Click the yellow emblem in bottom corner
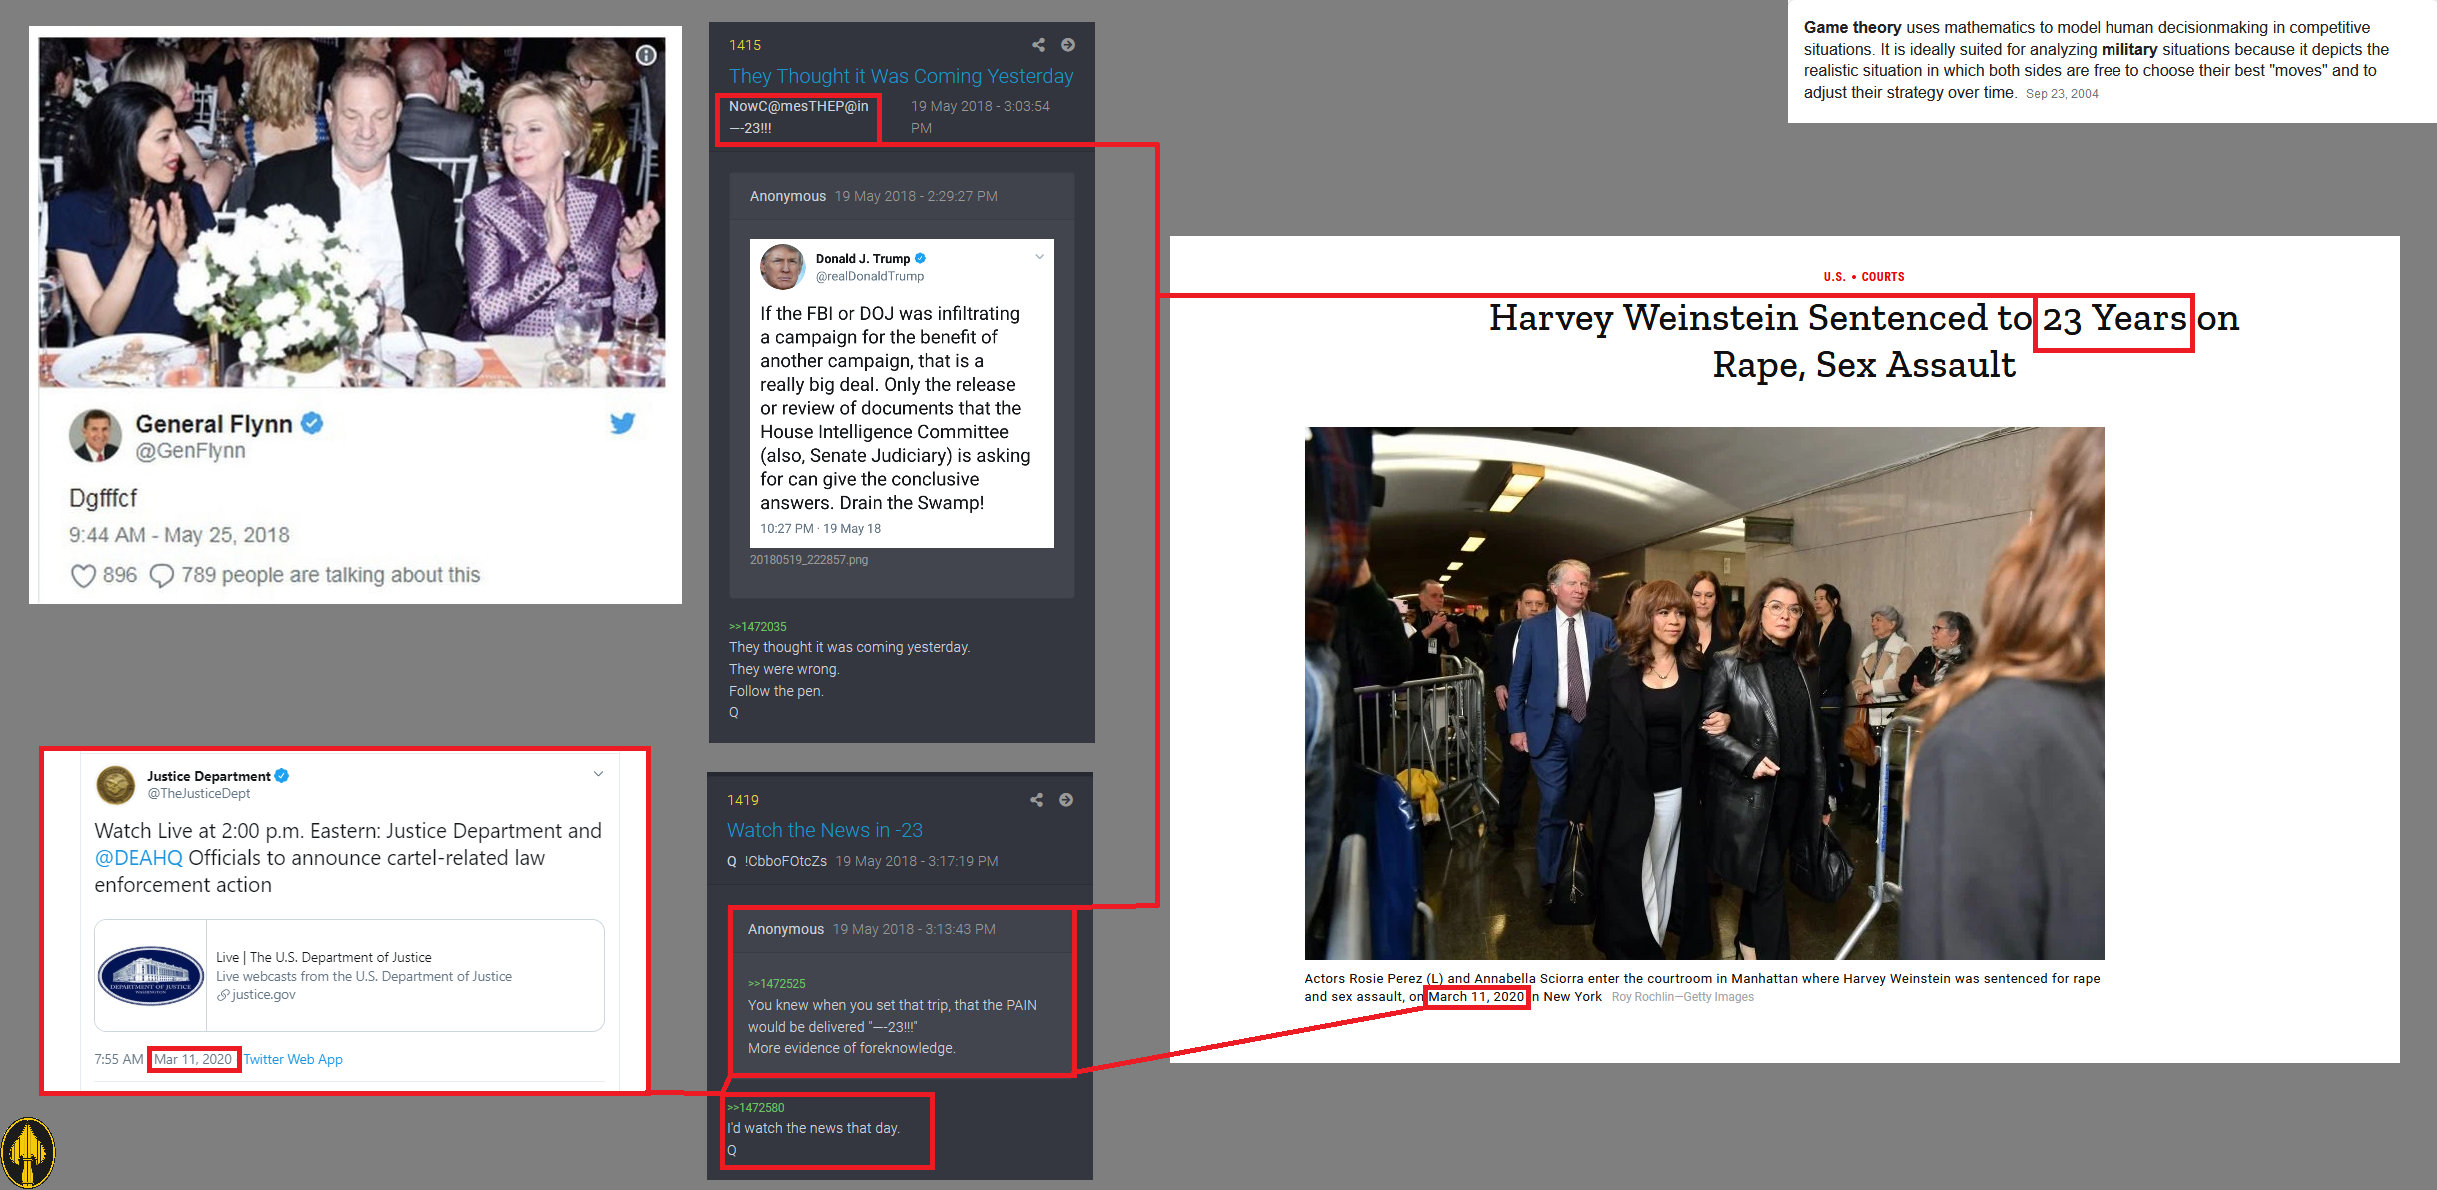 [x=28, y=1153]
